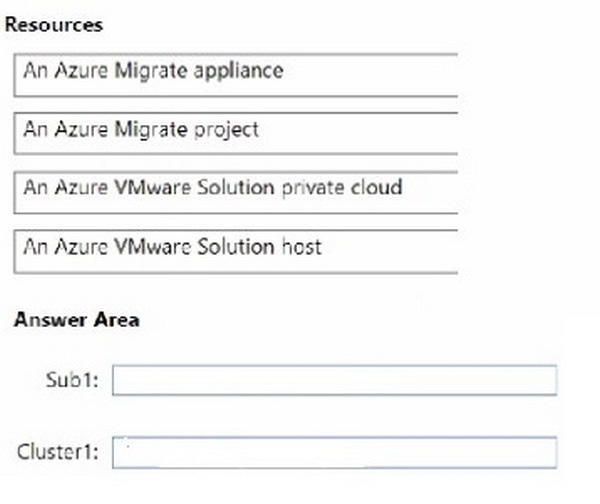Focus the right end of Cluster1 field
The image size is (600, 504).
tap(536, 452)
